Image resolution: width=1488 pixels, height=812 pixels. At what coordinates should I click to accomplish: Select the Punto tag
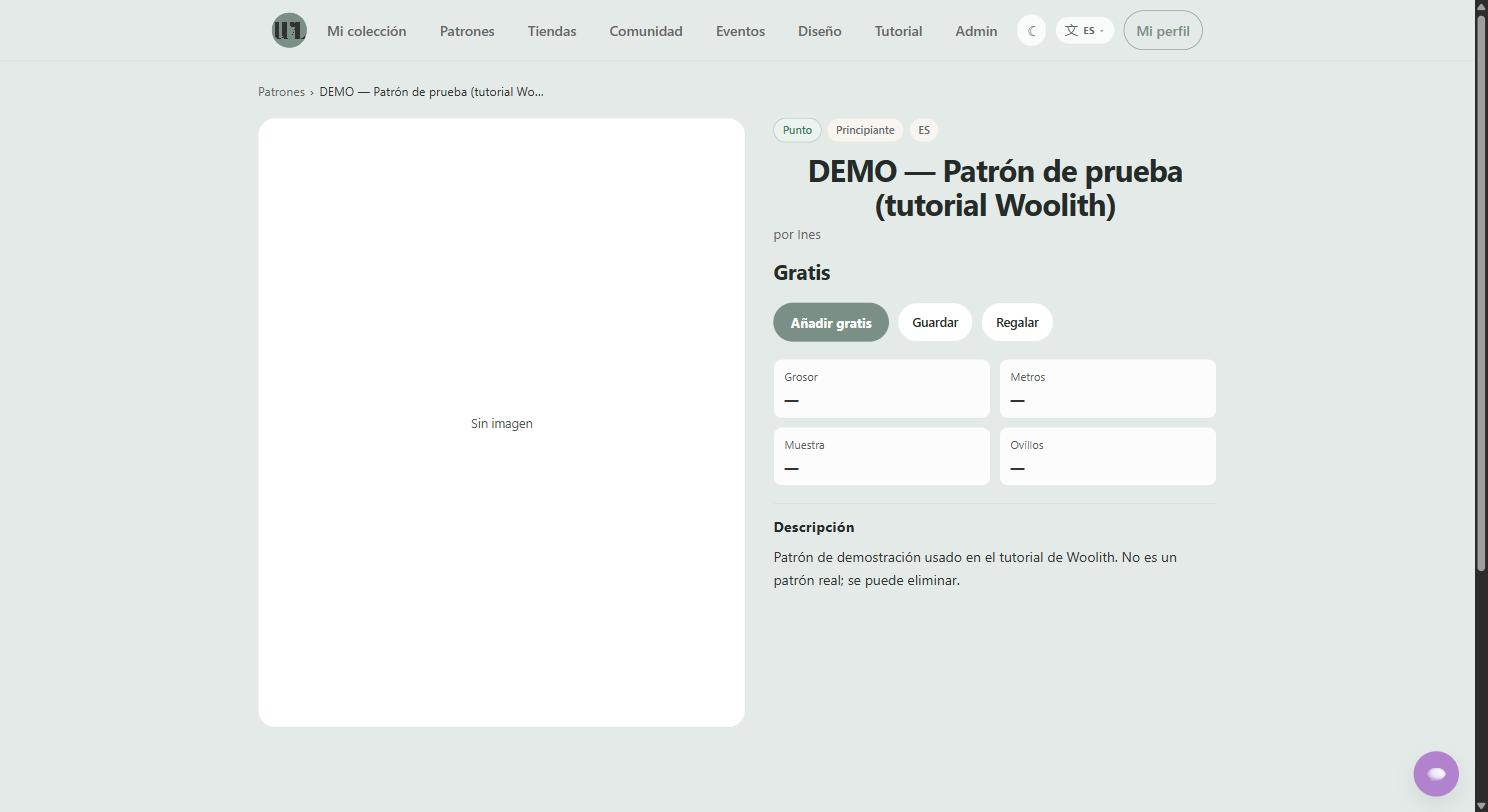(x=797, y=130)
